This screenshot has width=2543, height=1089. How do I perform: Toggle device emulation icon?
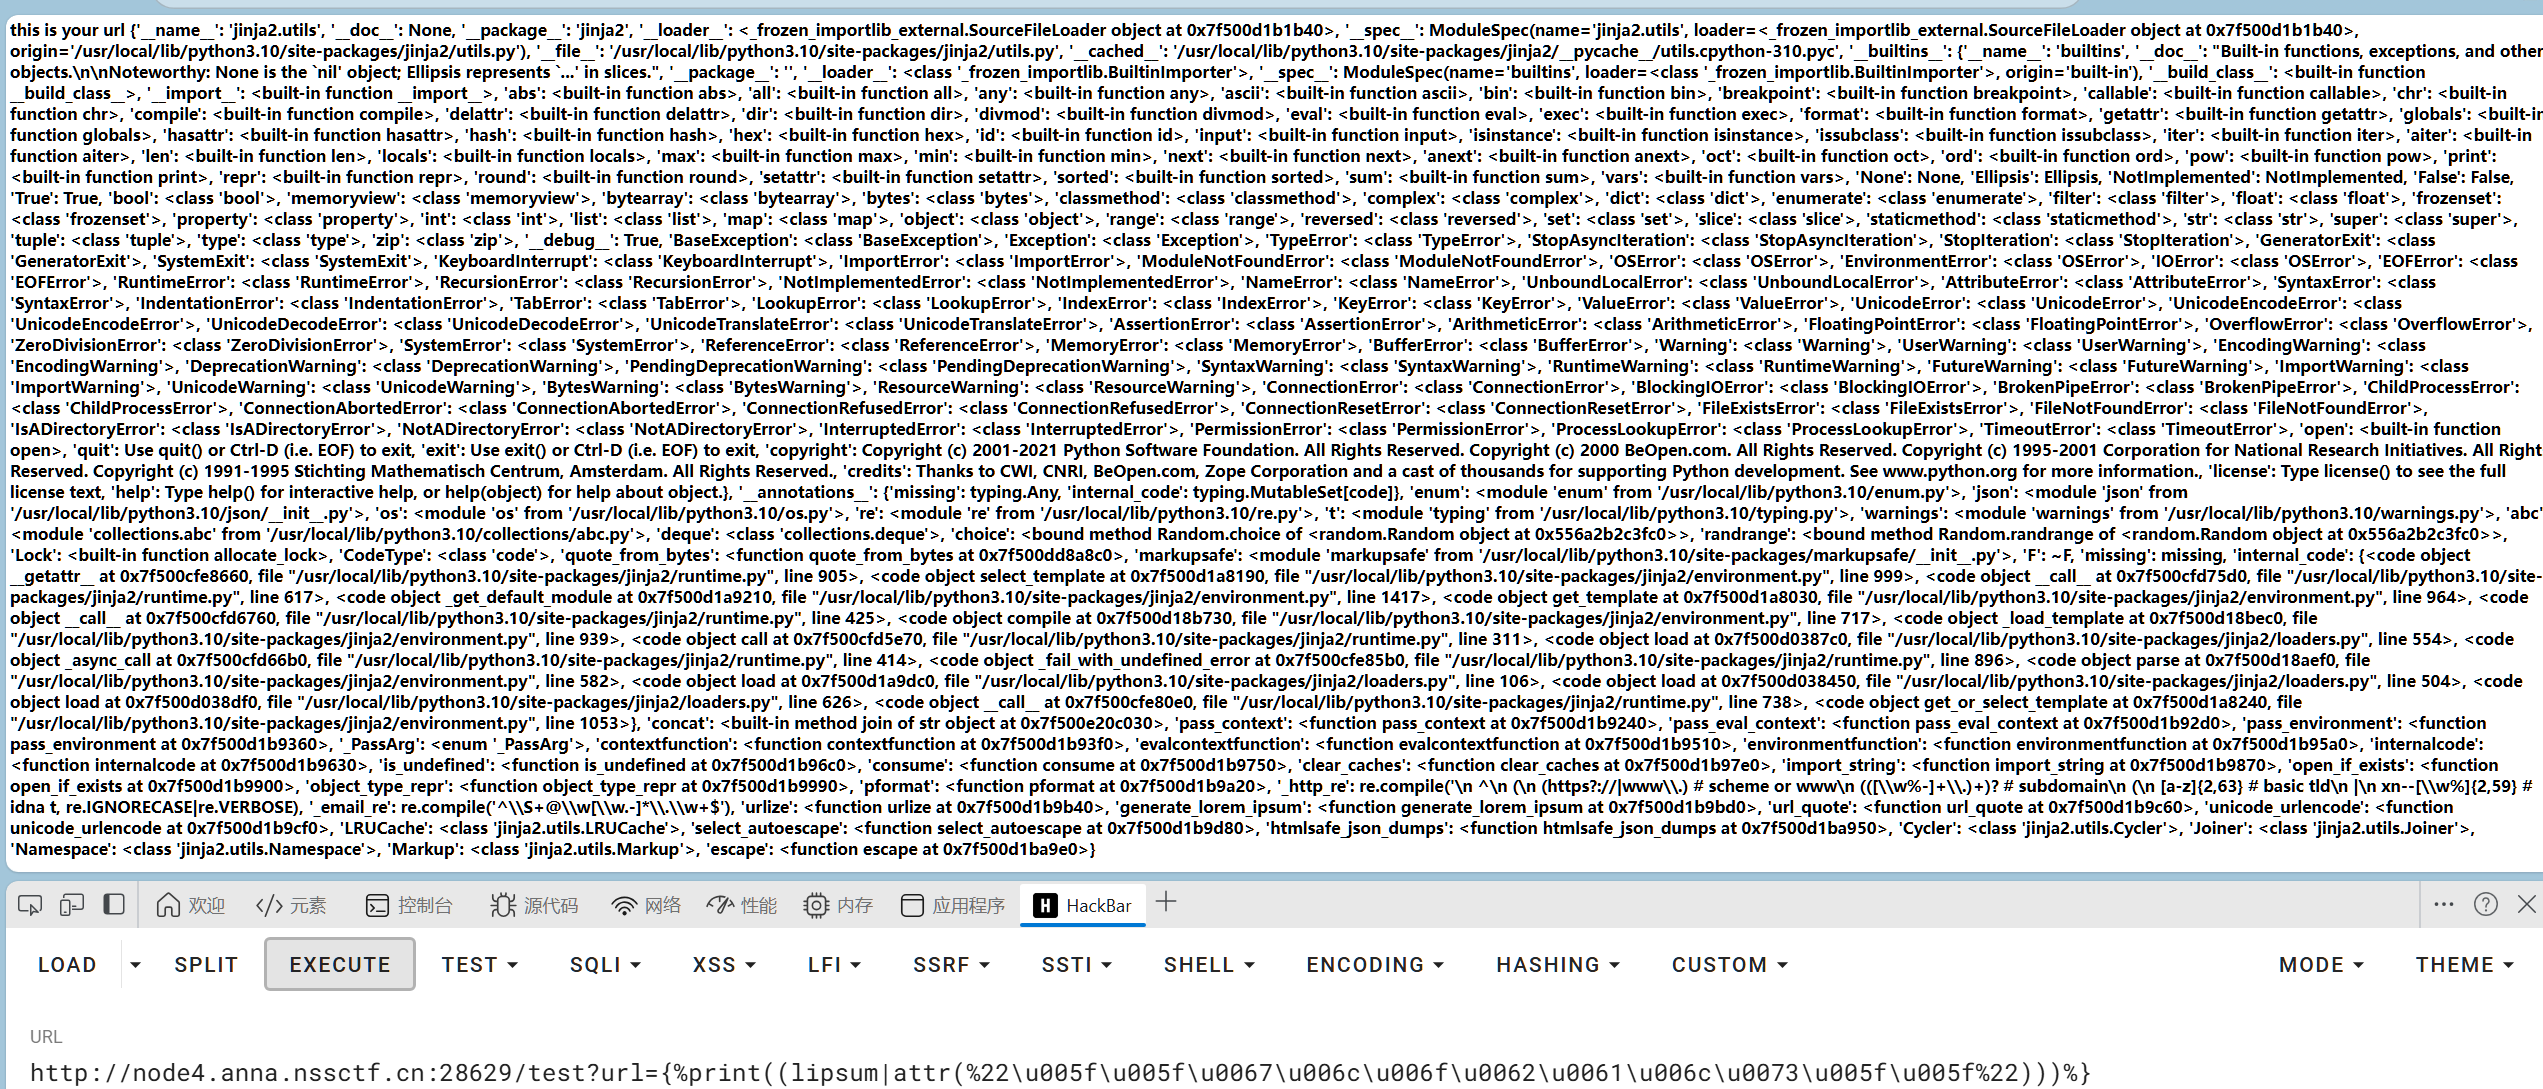72,905
